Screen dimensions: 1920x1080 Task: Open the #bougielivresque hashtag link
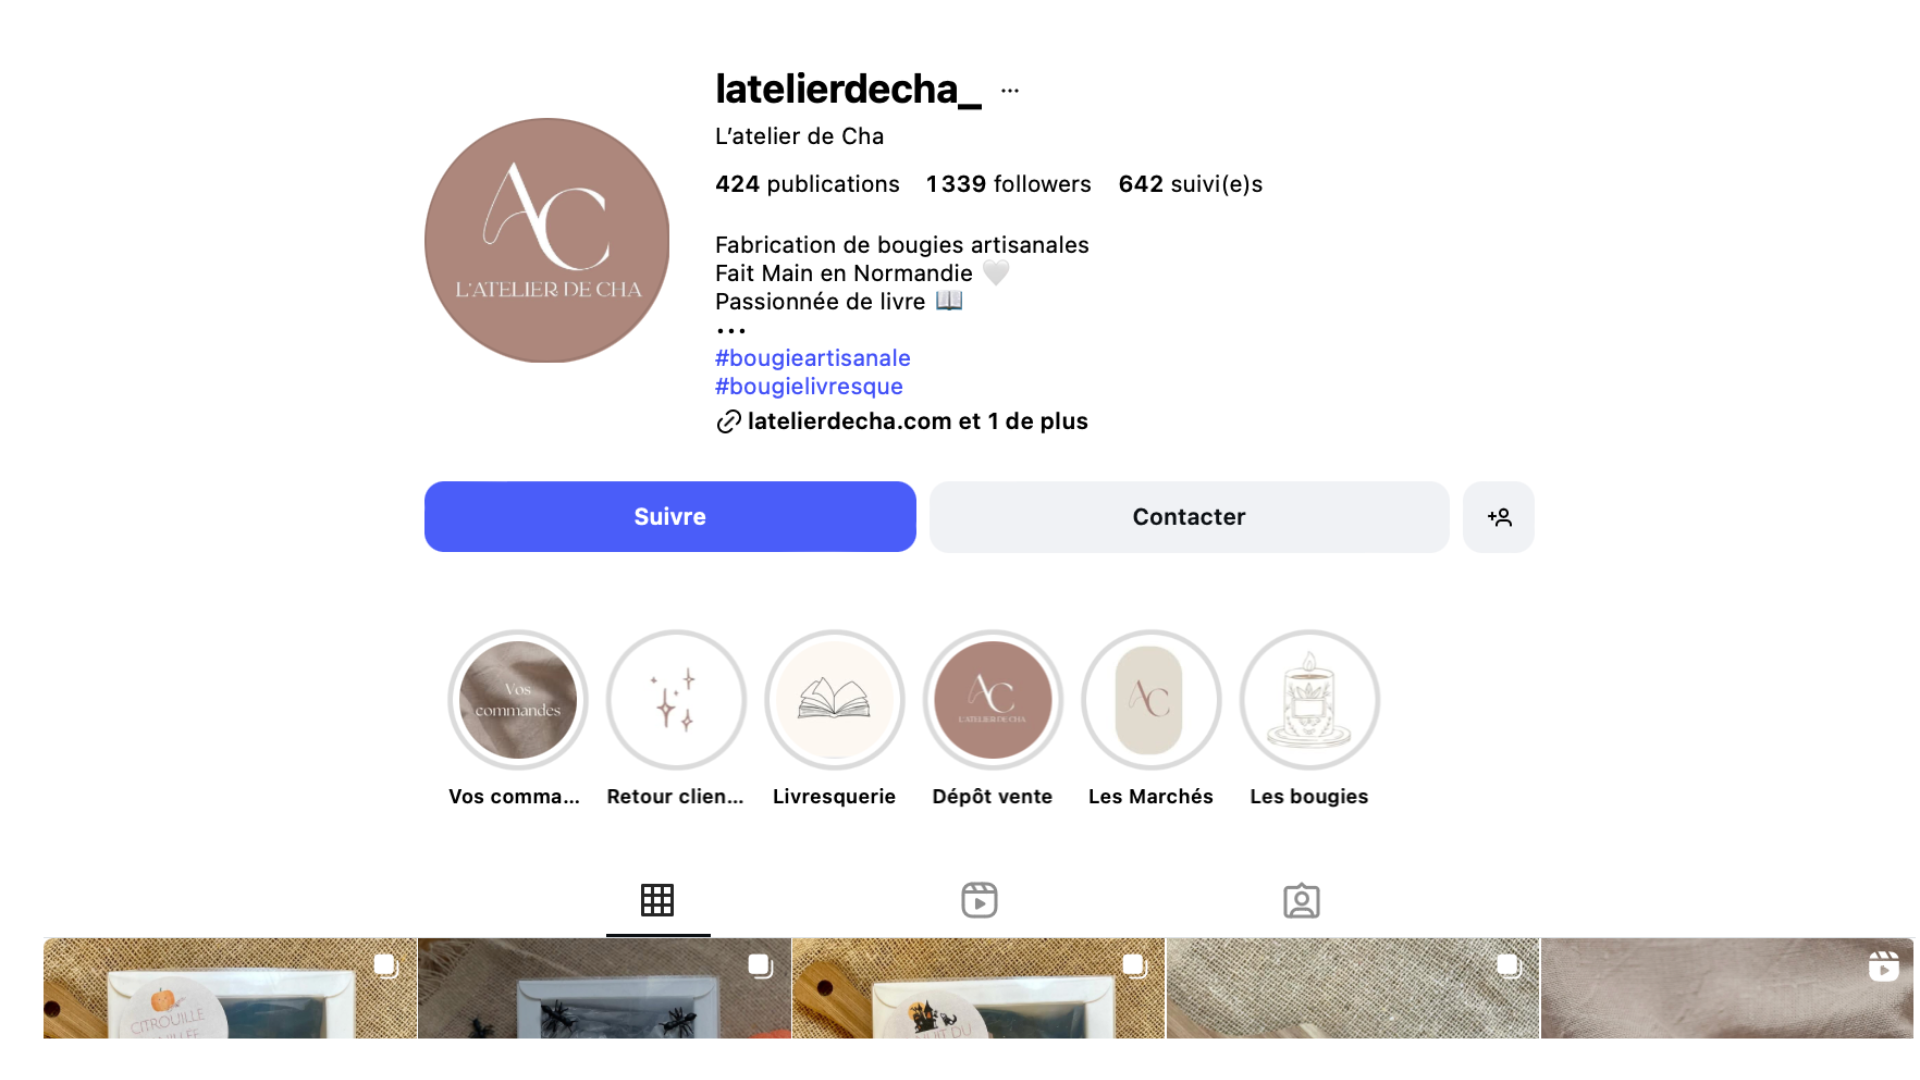809,386
